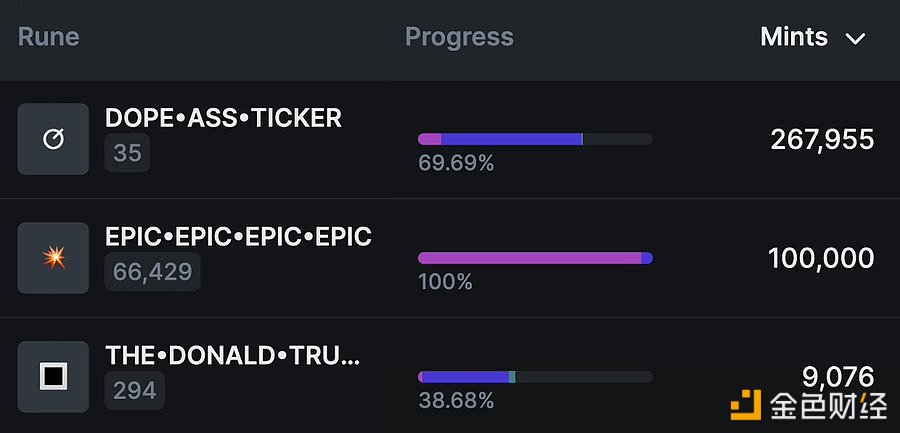The height and width of the screenshot is (433, 900).
Task: Click the 100,000 mints value
Action: pyautogui.click(x=821, y=258)
